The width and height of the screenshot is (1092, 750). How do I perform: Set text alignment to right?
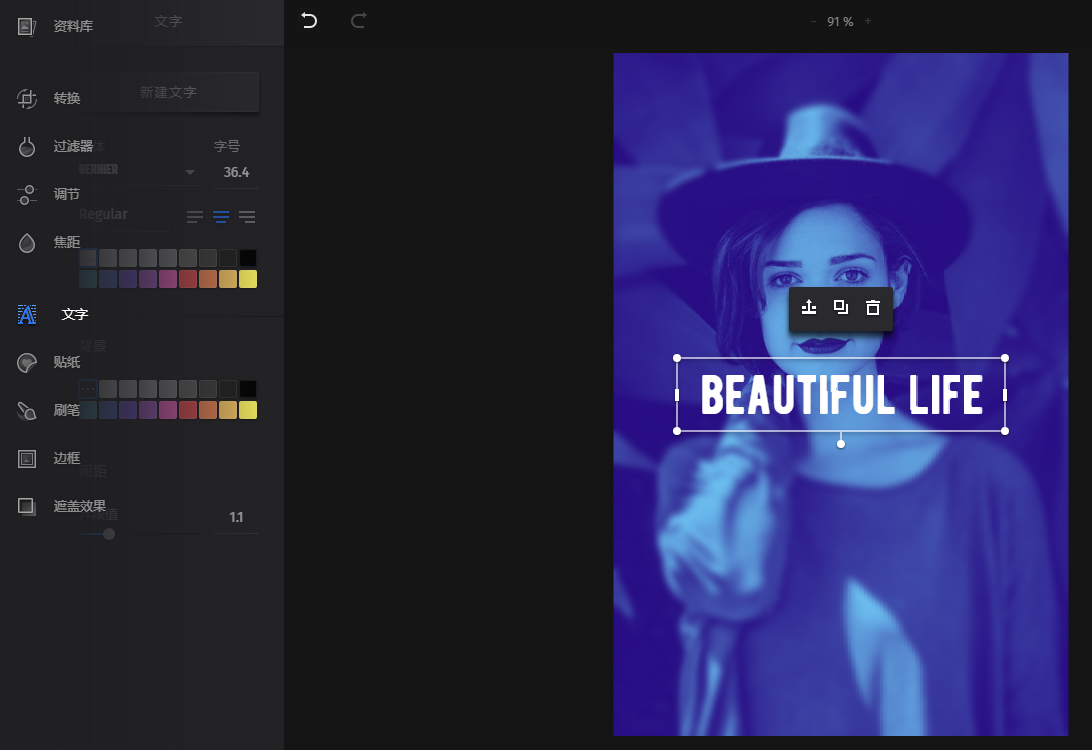pyautogui.click(x=247, y=217)
